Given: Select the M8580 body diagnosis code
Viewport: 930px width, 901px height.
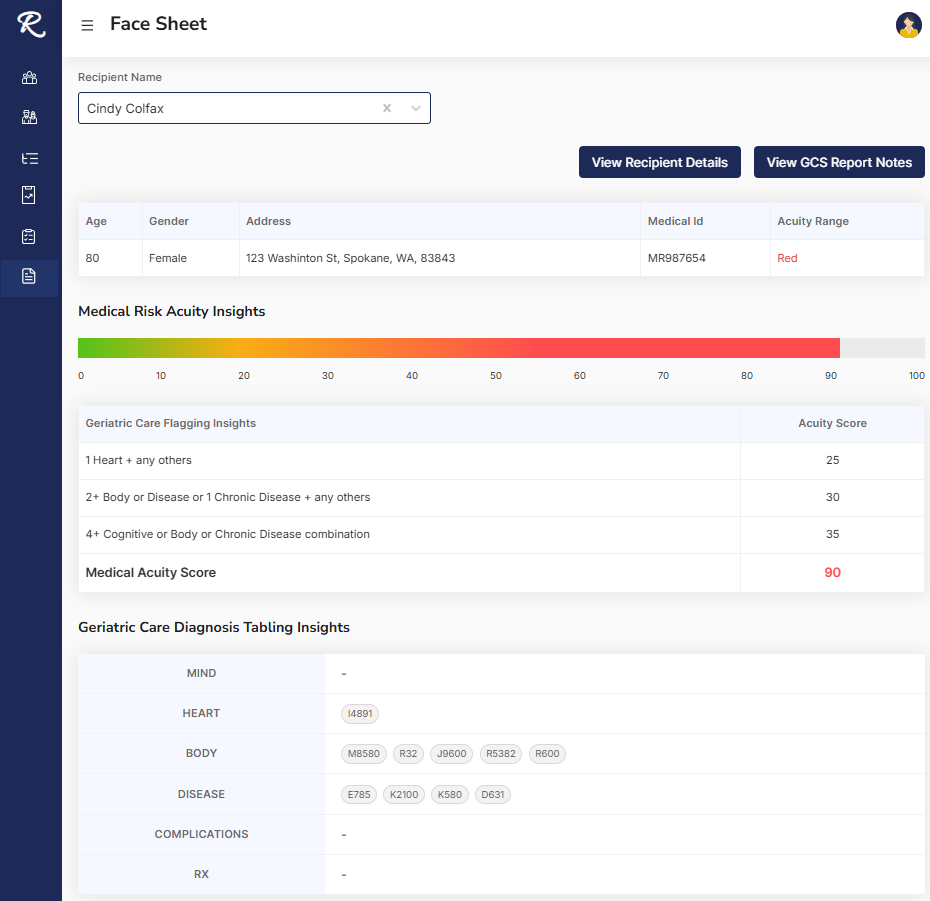Looking at the screenshot, I should 364,753.
